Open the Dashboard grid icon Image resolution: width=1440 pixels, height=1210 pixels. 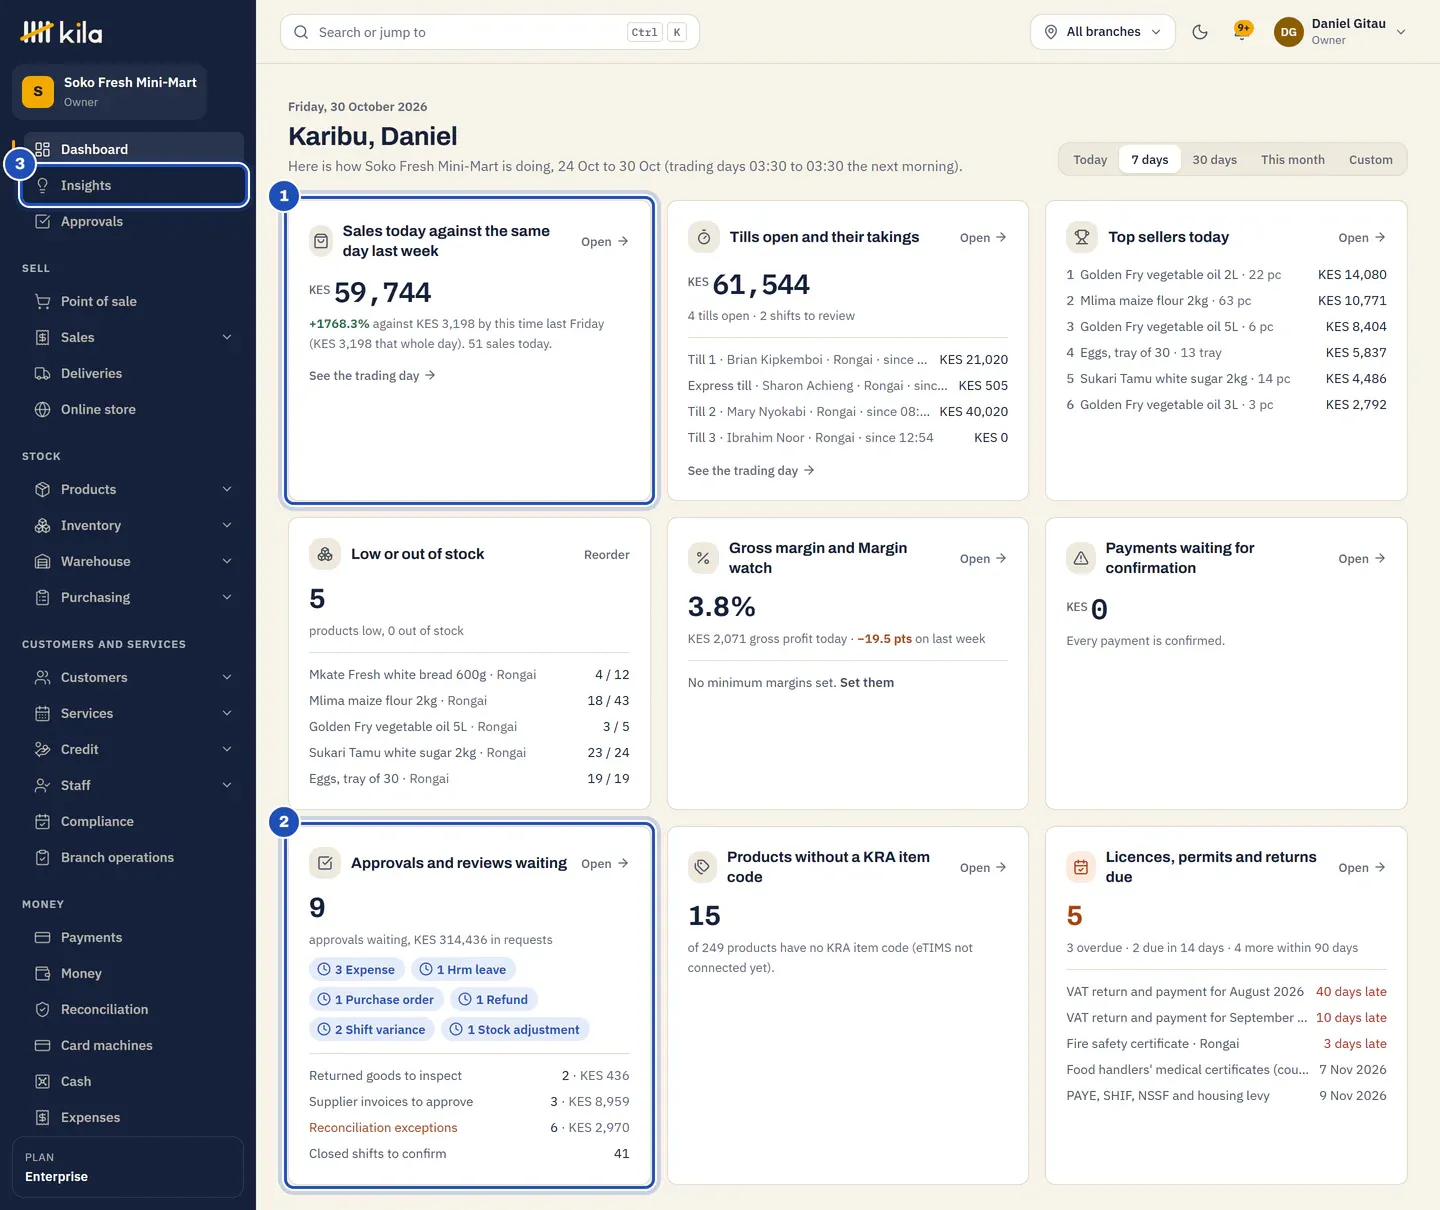(x=42, y=149)
